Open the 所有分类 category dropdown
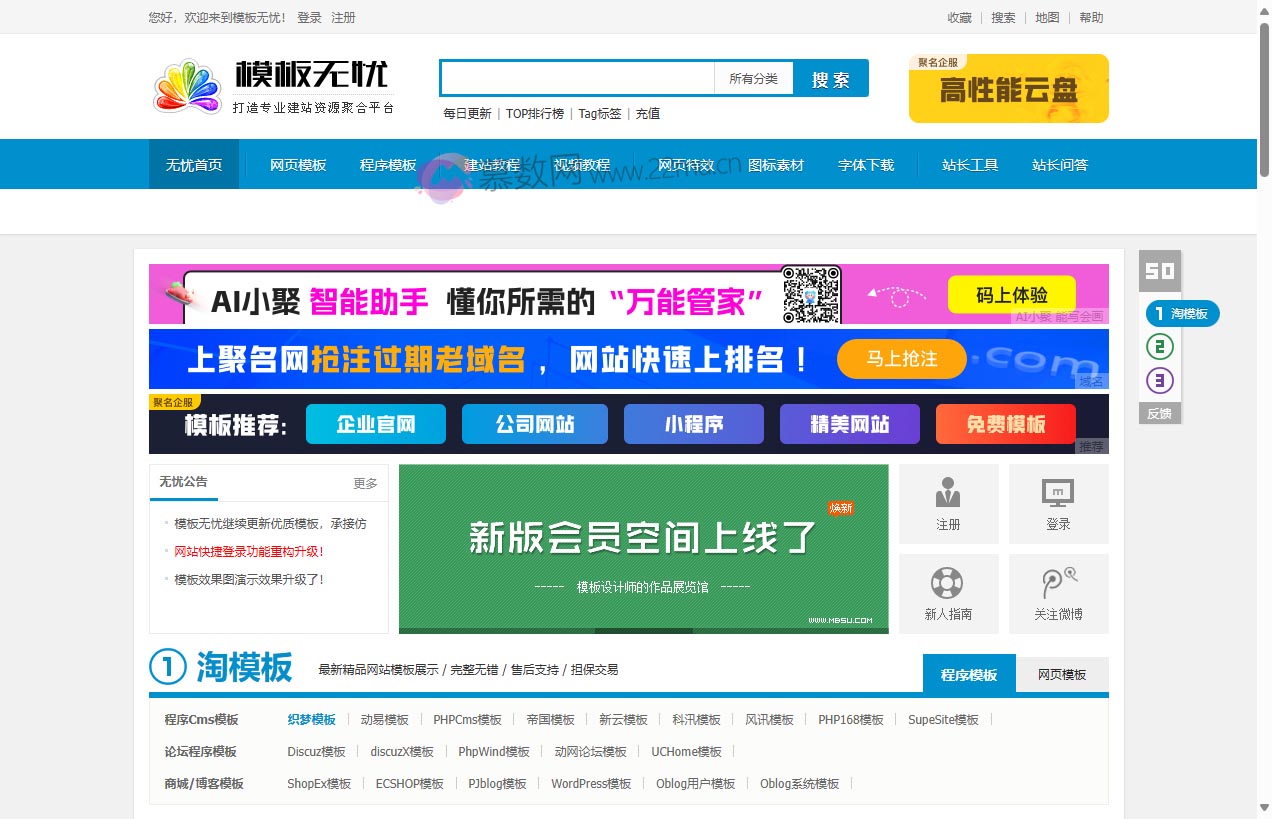Image resolution: width=1272 pixels, height=819 pixels. click(x=753, y=77)
